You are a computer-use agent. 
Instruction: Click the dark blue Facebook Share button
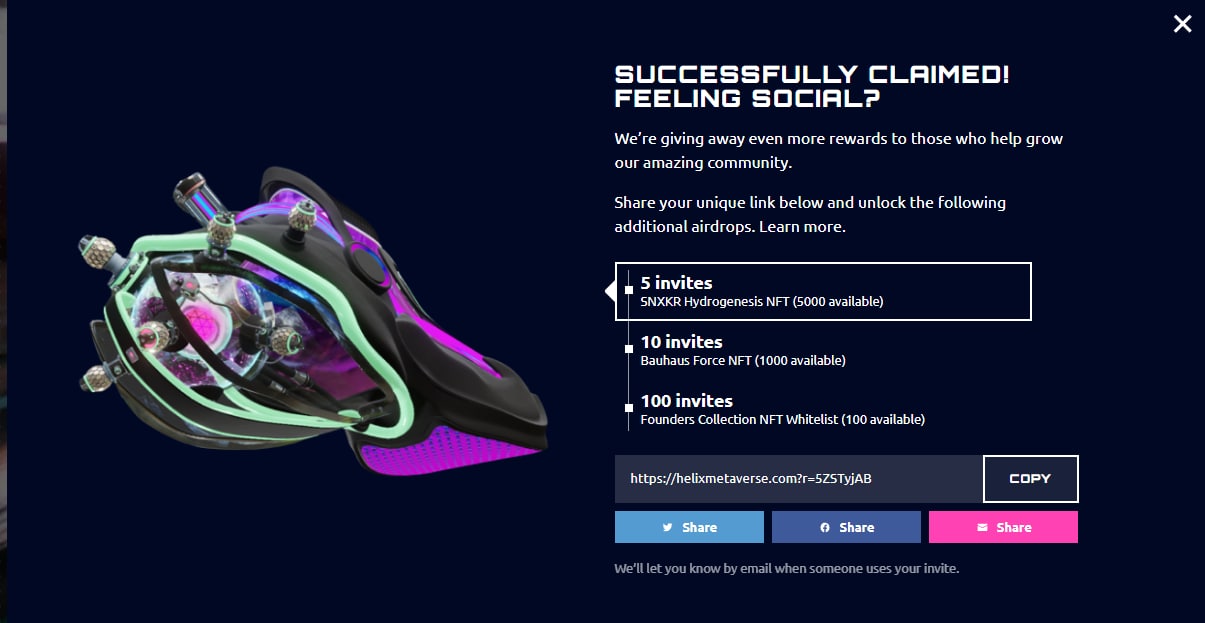point(846,527)
